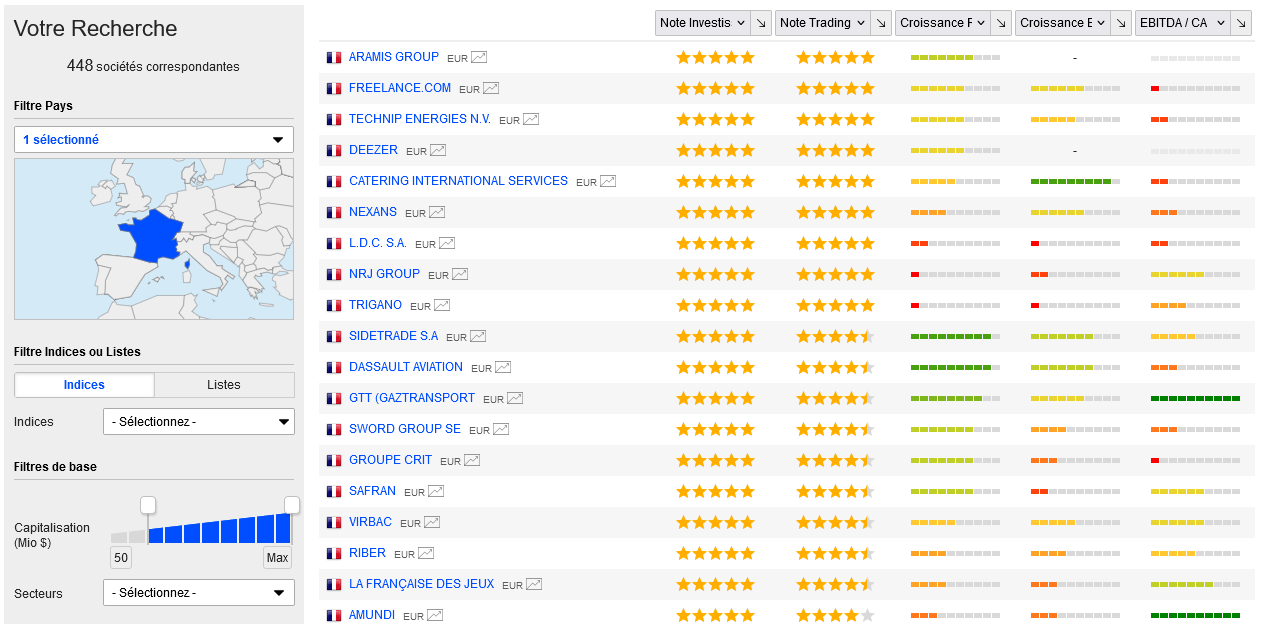The height and width of the screenshot is (624, 1263).
Task: Open the chart icon next to ARAMIS GROUP
Action: 479,58
